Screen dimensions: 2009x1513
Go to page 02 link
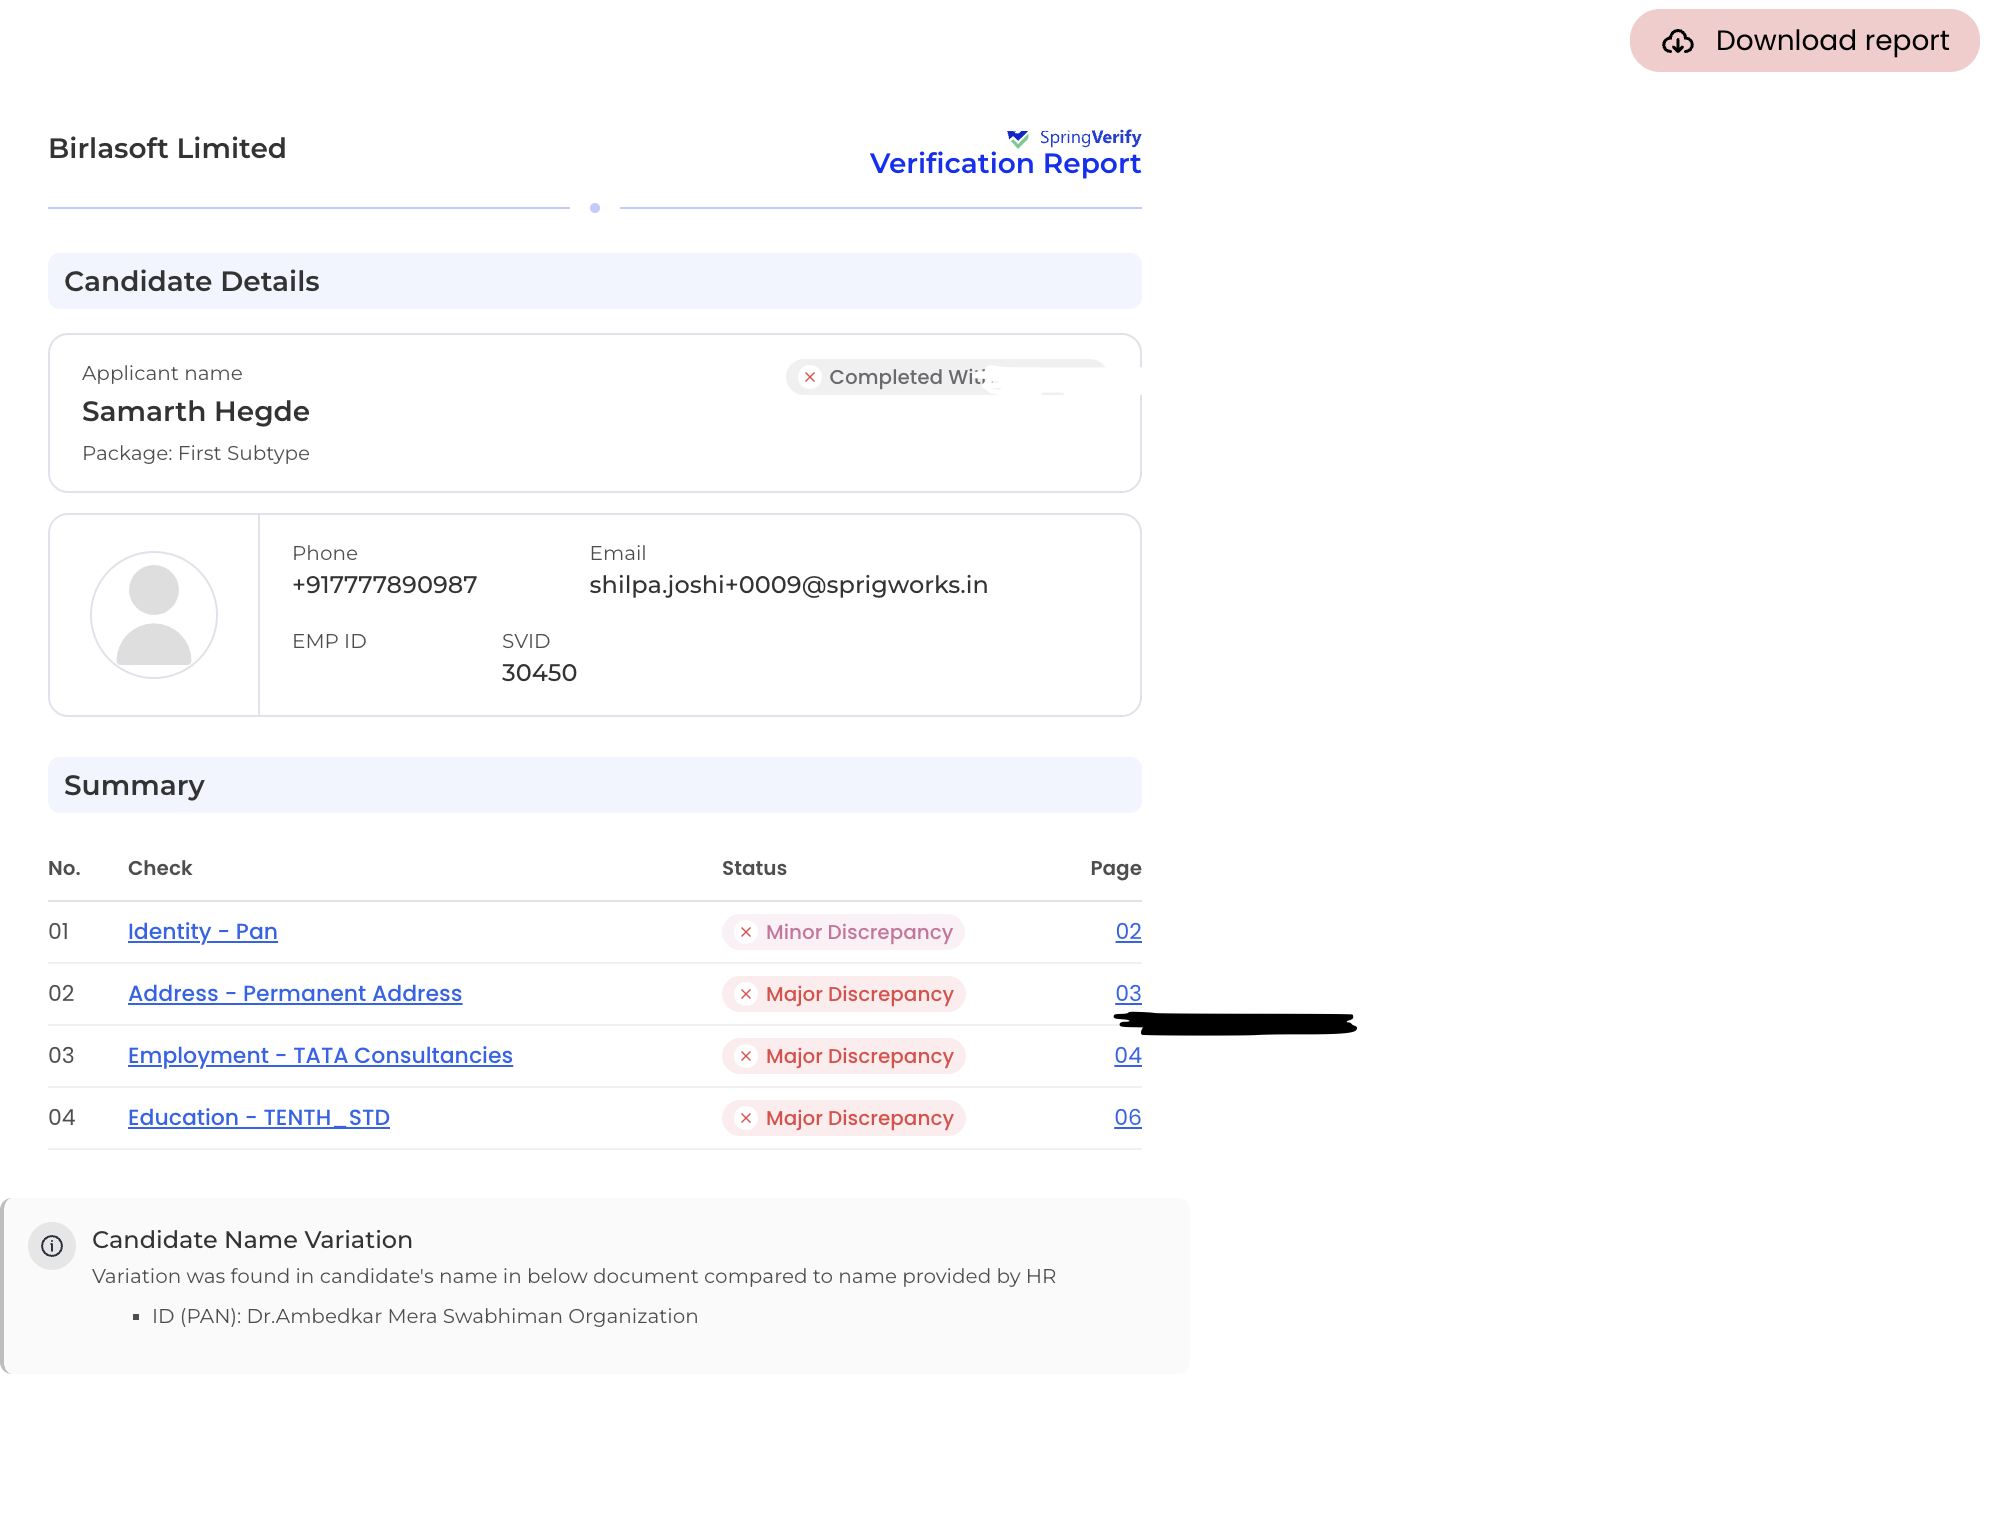coord(1128,932)
